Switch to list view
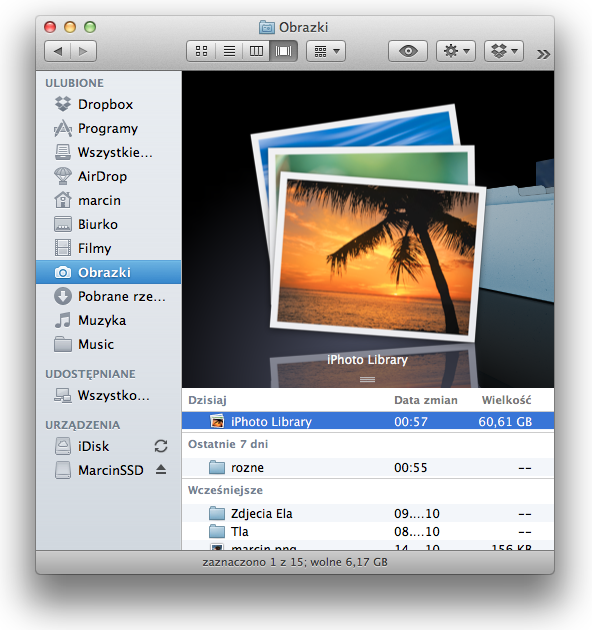 tap(229, 51)
